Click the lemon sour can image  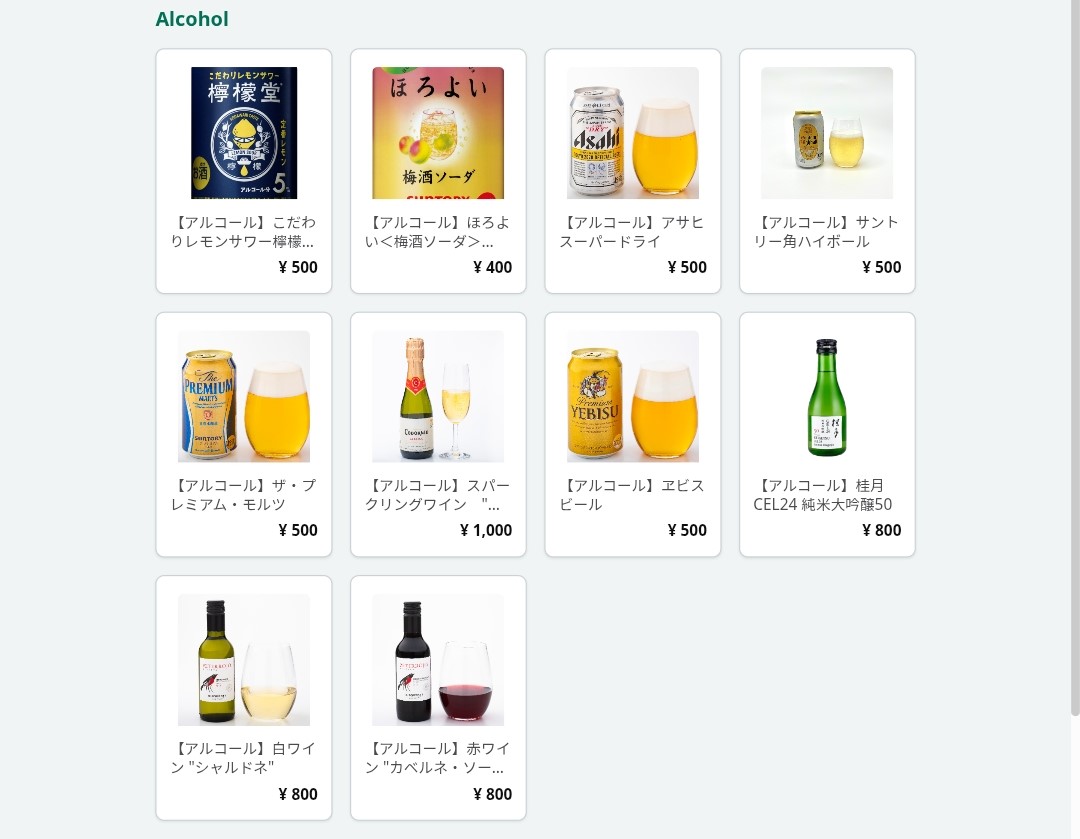(244, 133)
